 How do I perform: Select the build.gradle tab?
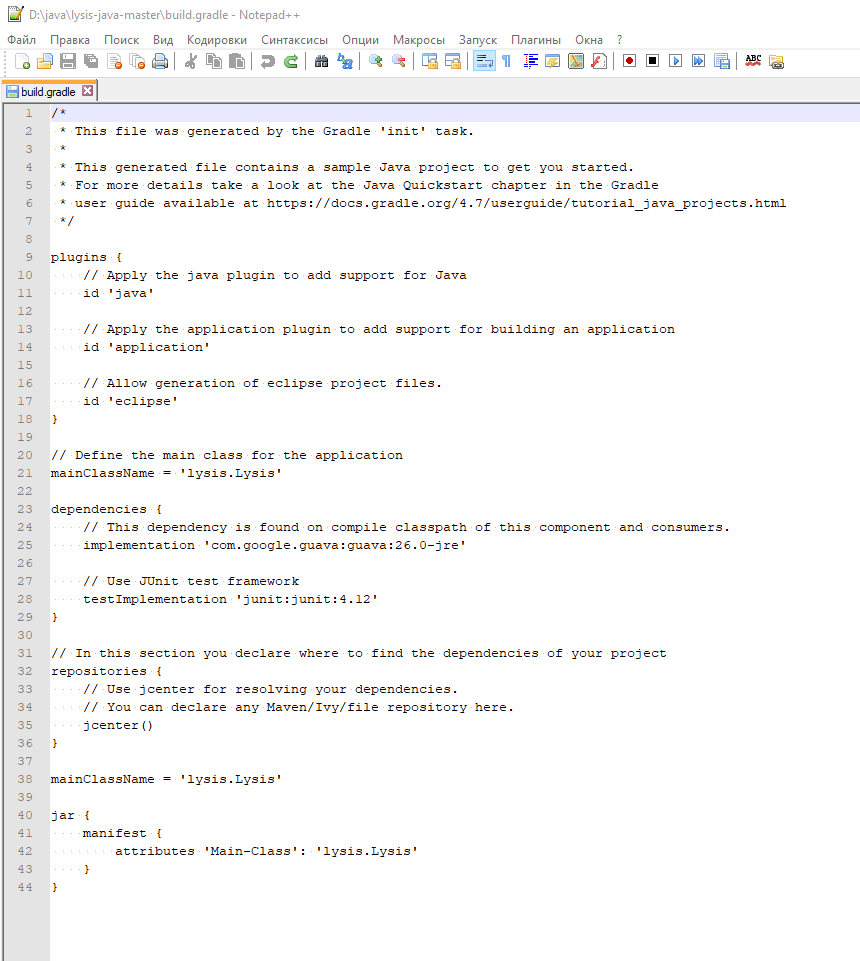pos(48,90)
